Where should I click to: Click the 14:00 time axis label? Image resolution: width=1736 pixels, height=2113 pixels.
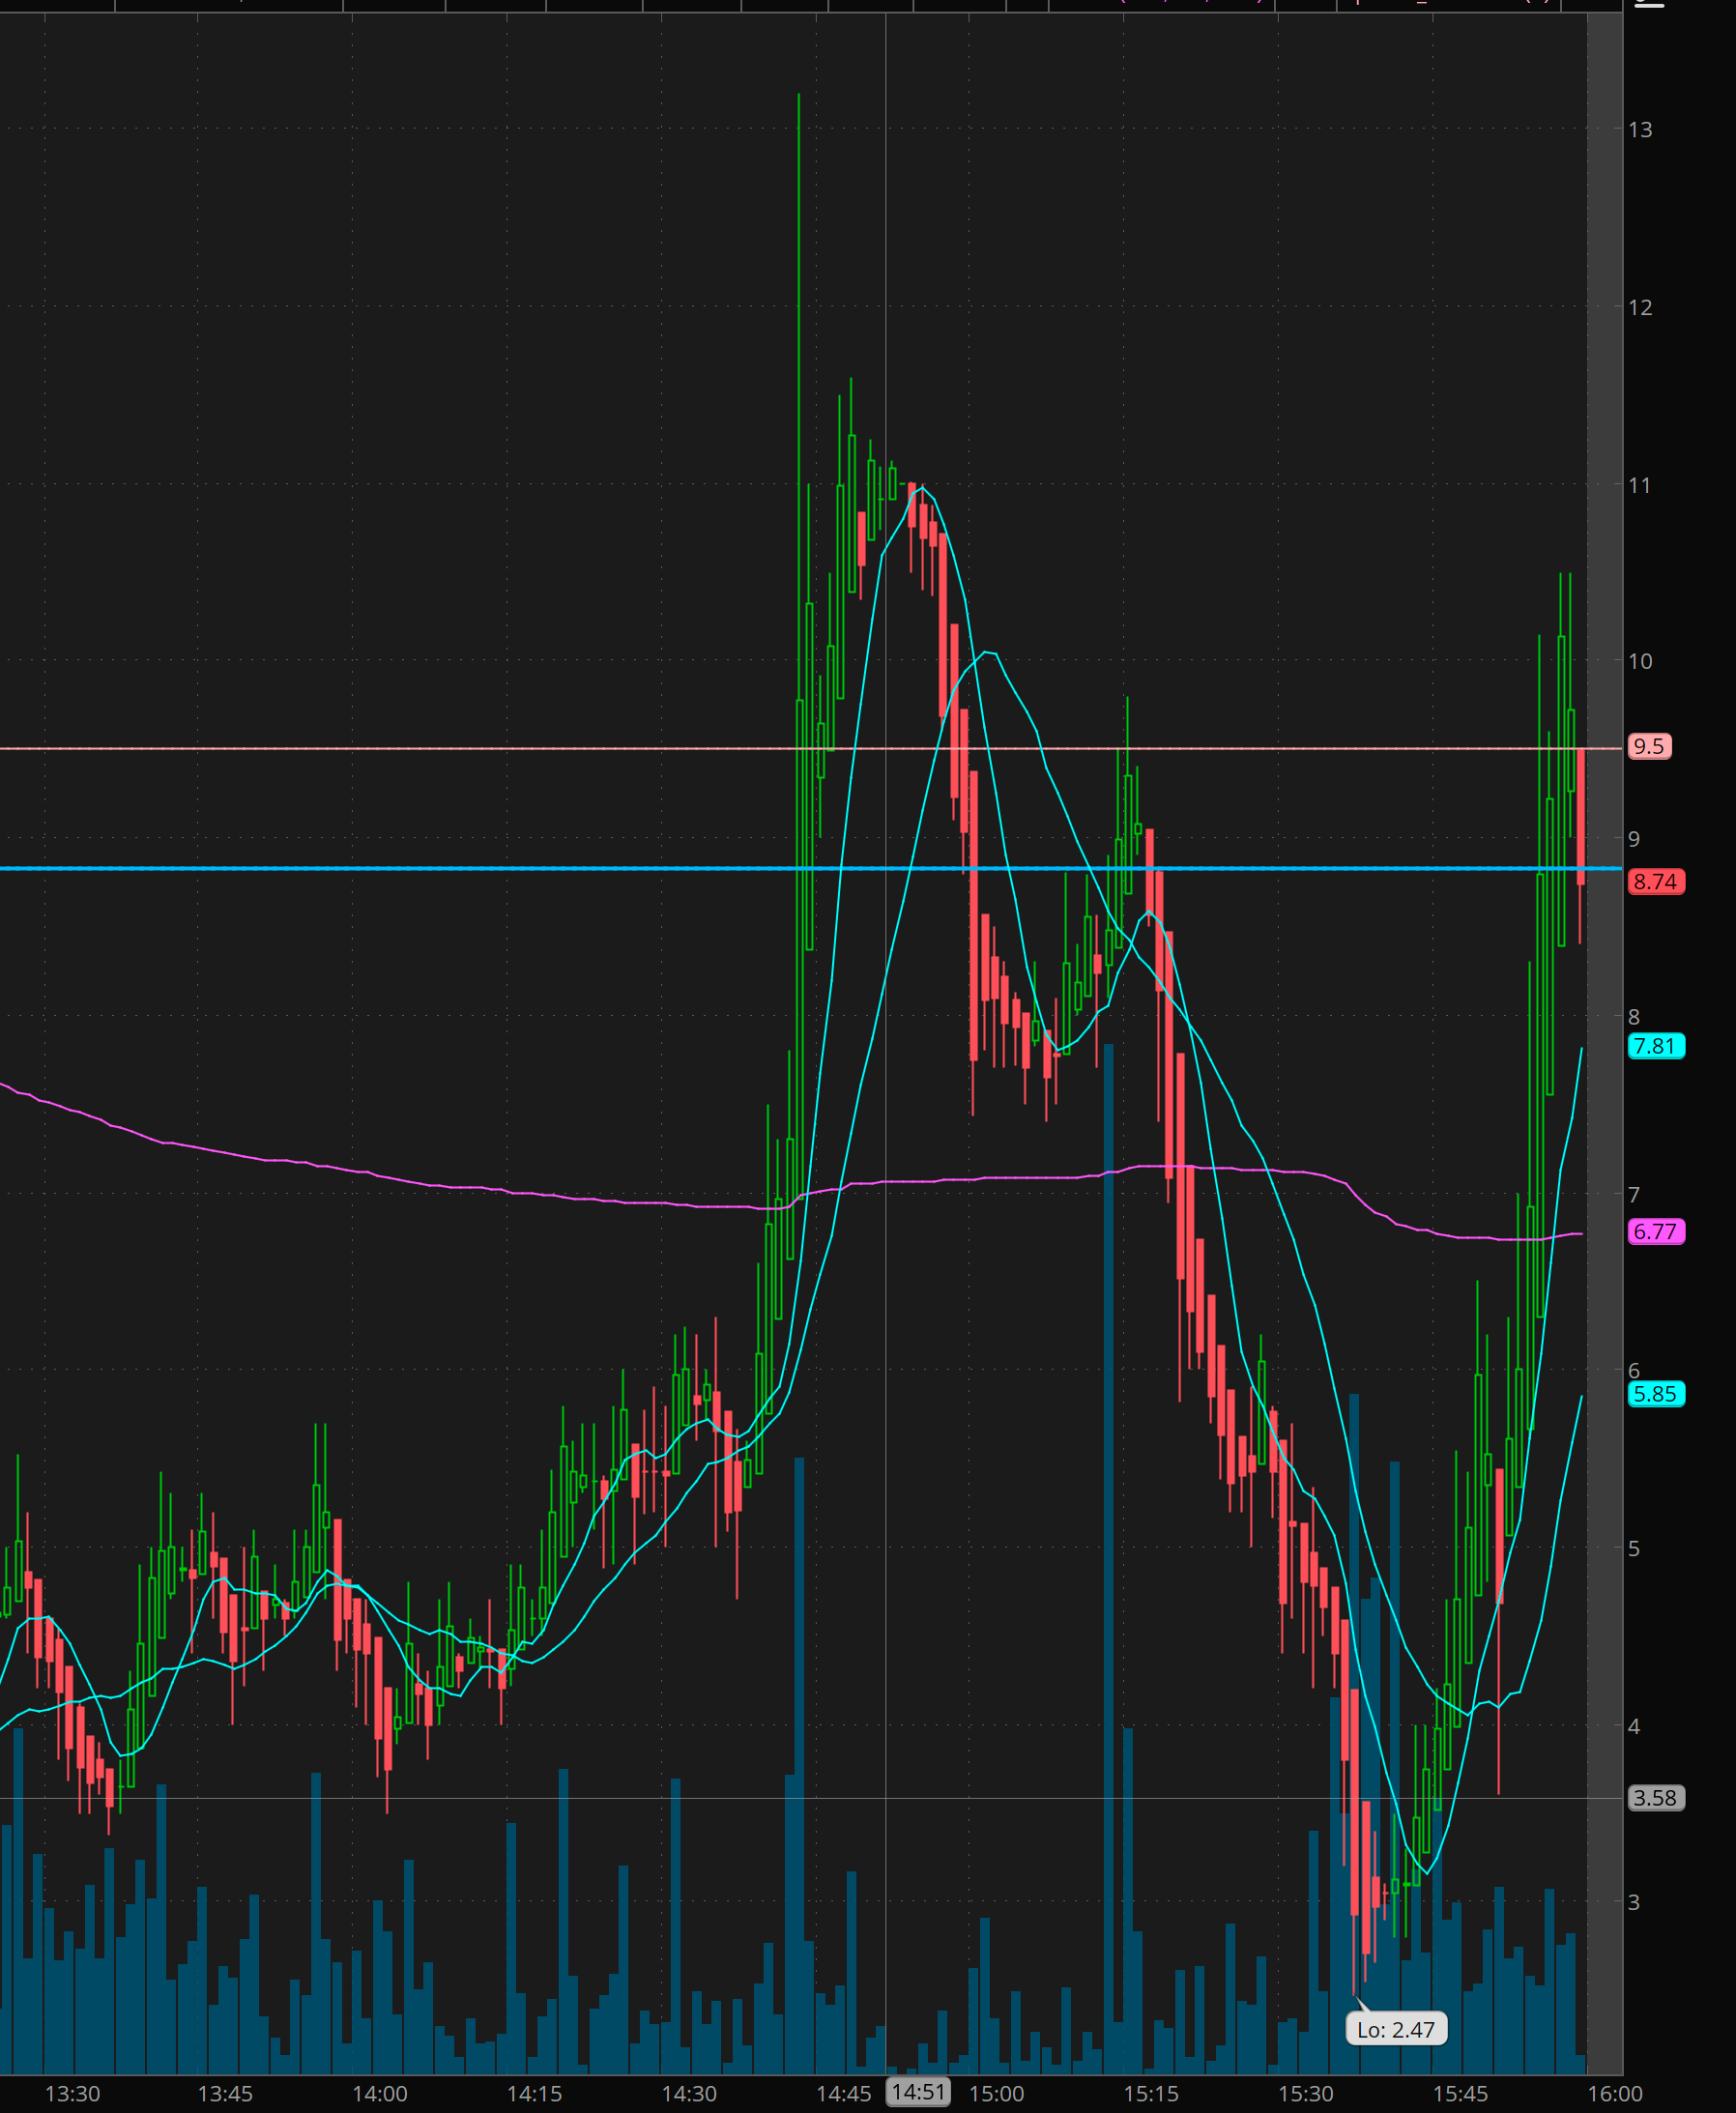coord(380,2093)
